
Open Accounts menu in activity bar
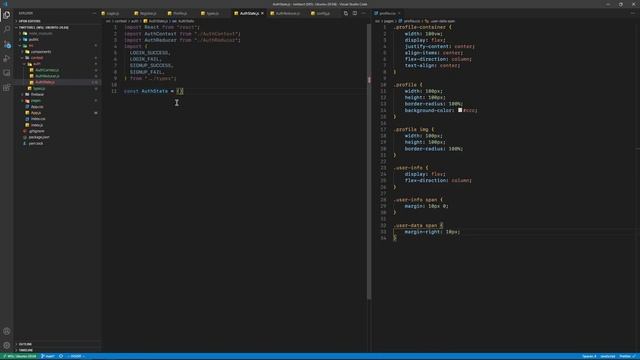[x=7, y=331]
